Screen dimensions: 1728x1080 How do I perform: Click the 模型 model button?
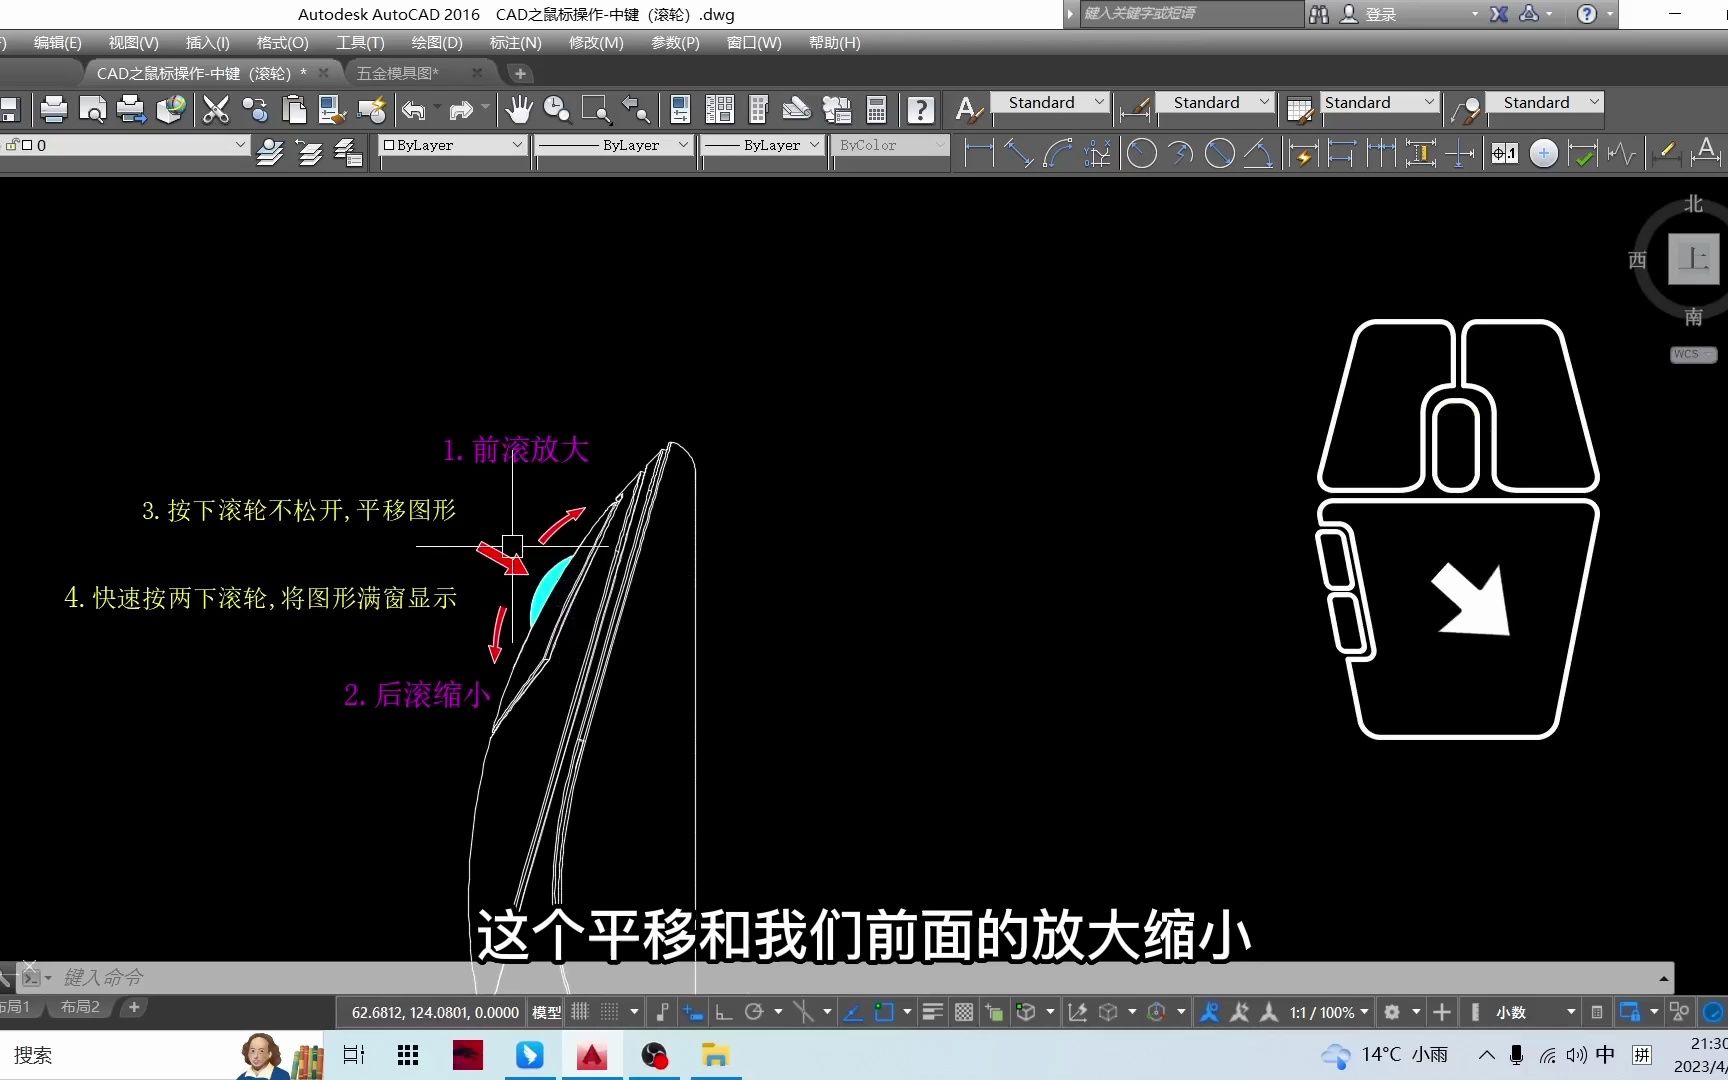(x=545, y=1011)
